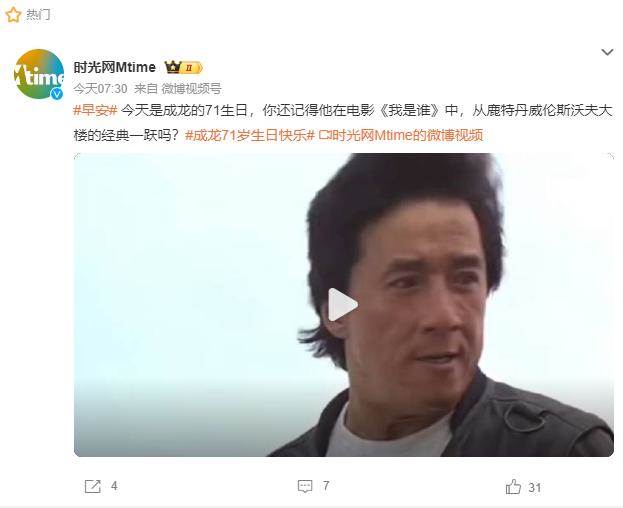Like the post with thumbs-up icon
The image size is (623, 508).
pos(513,487)
